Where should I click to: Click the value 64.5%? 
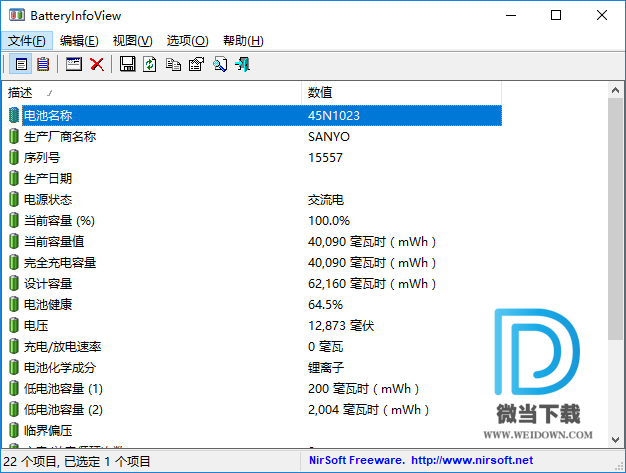click(325, 305)
